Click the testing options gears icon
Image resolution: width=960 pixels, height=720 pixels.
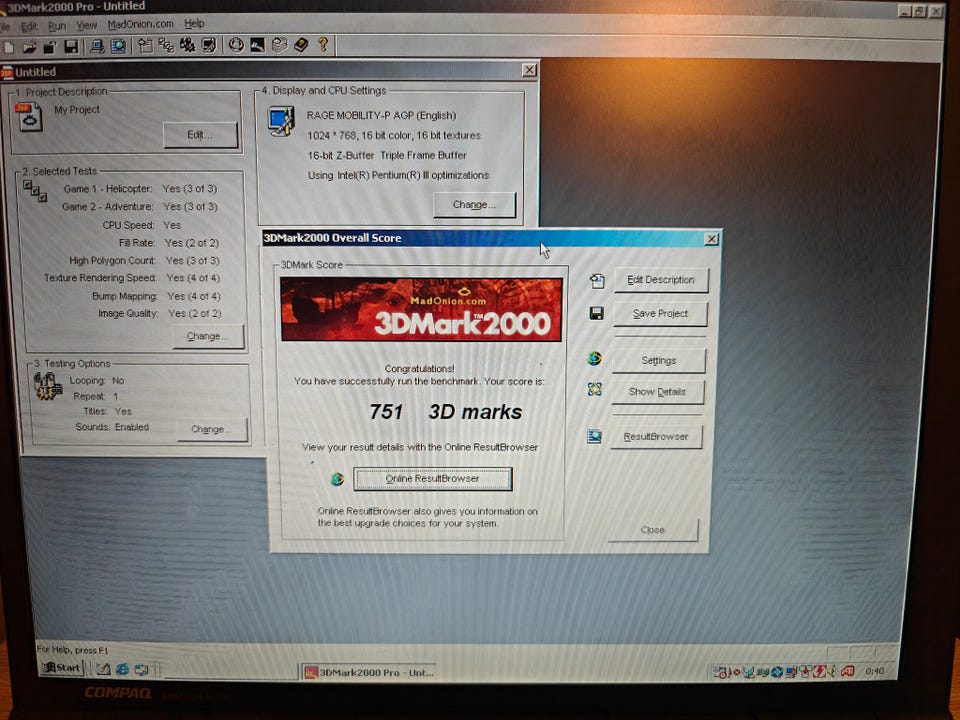pos(48,386)
